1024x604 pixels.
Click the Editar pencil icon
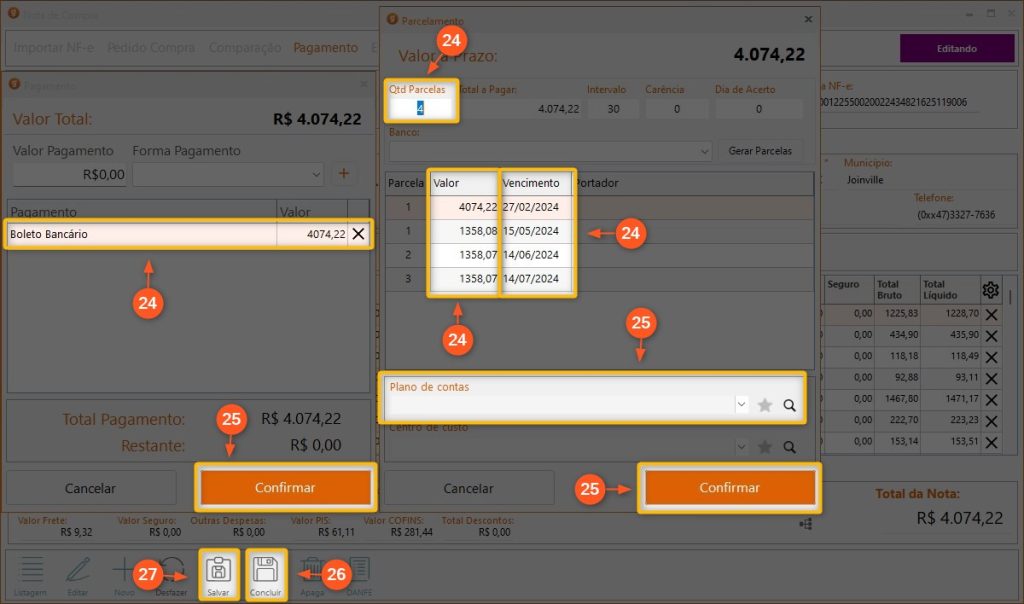[78, 570]
